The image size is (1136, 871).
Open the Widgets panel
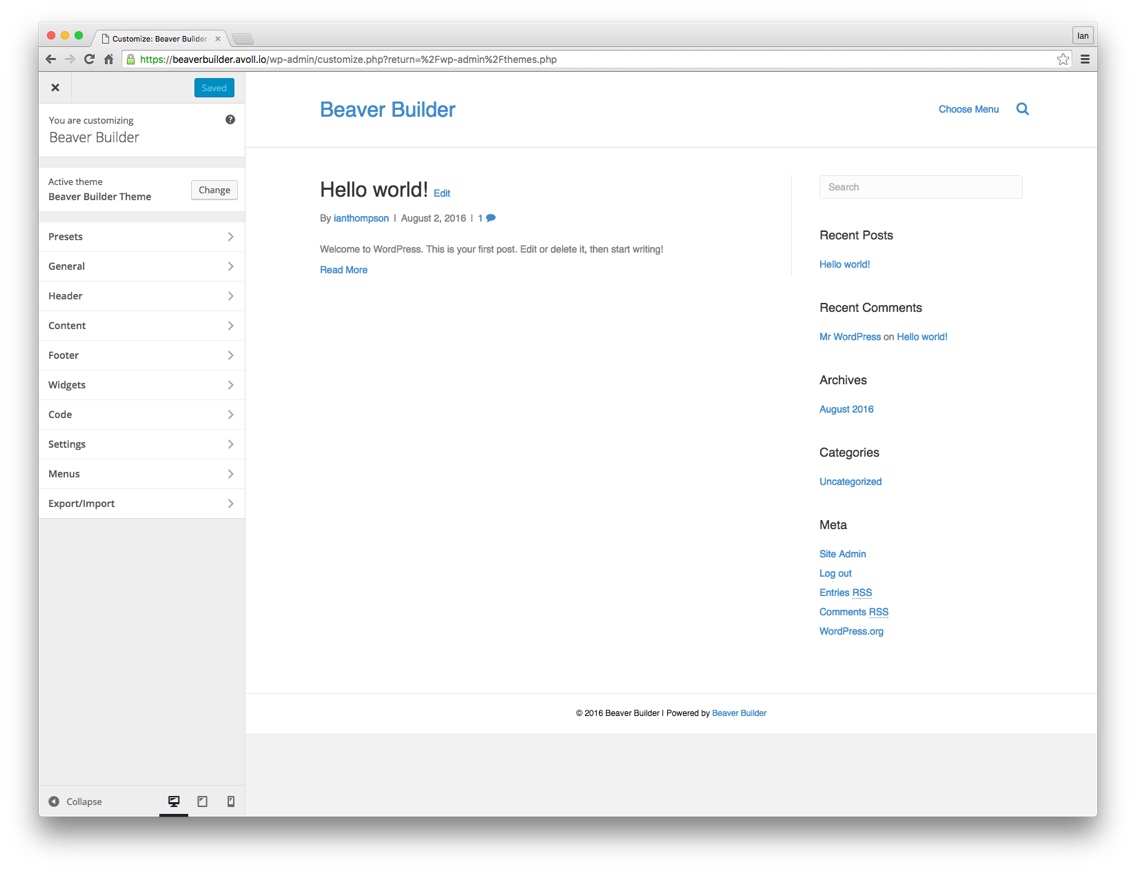pyautogui.click(x=142, y=386)
